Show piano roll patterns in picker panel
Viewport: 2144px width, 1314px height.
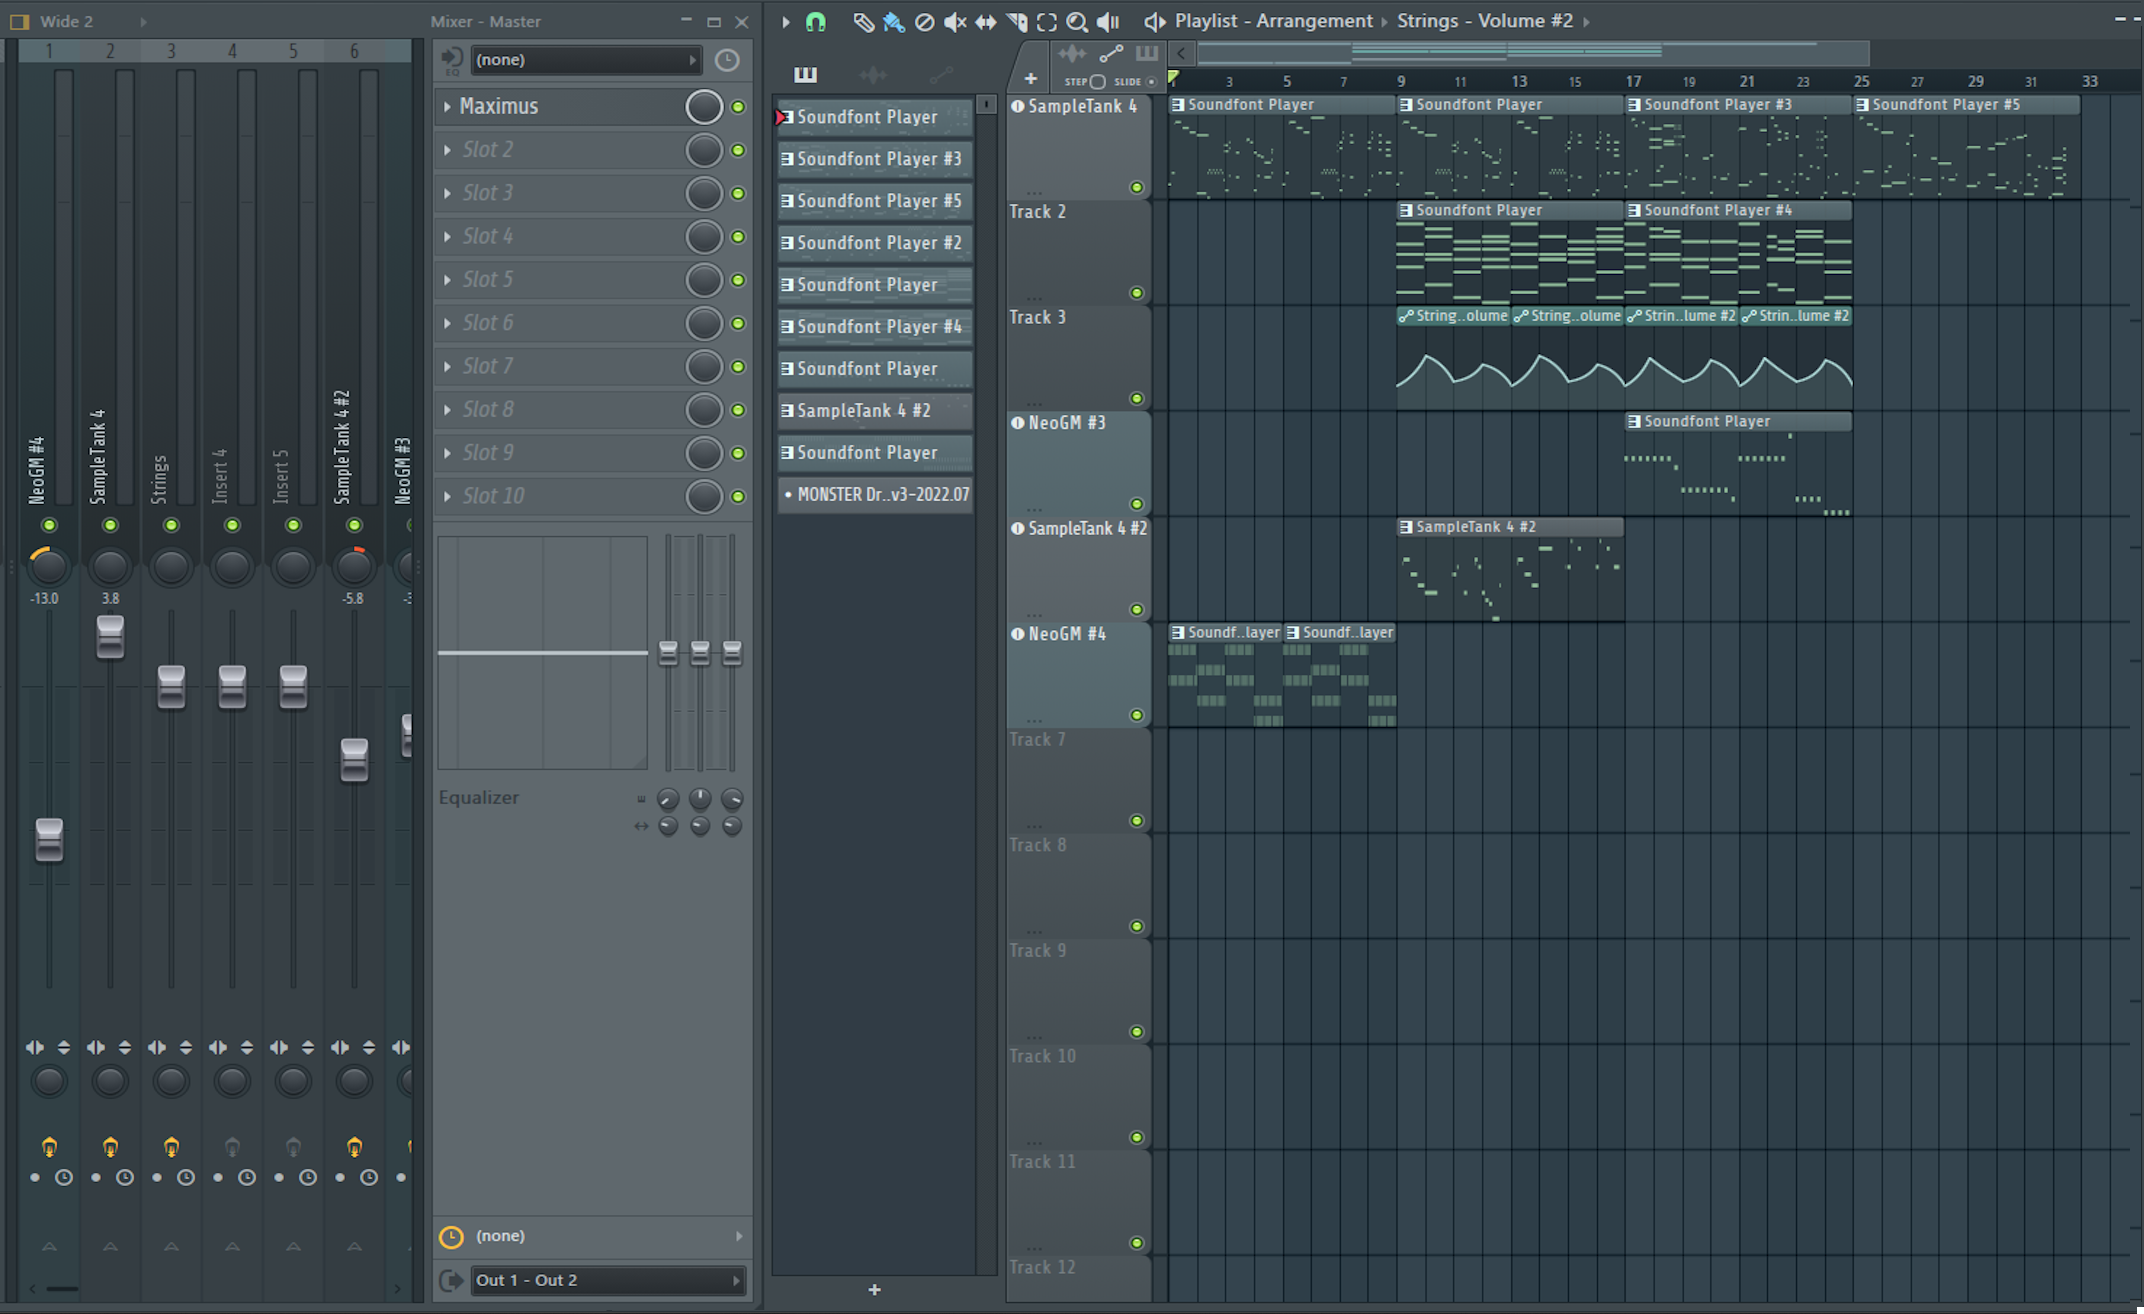805,74
